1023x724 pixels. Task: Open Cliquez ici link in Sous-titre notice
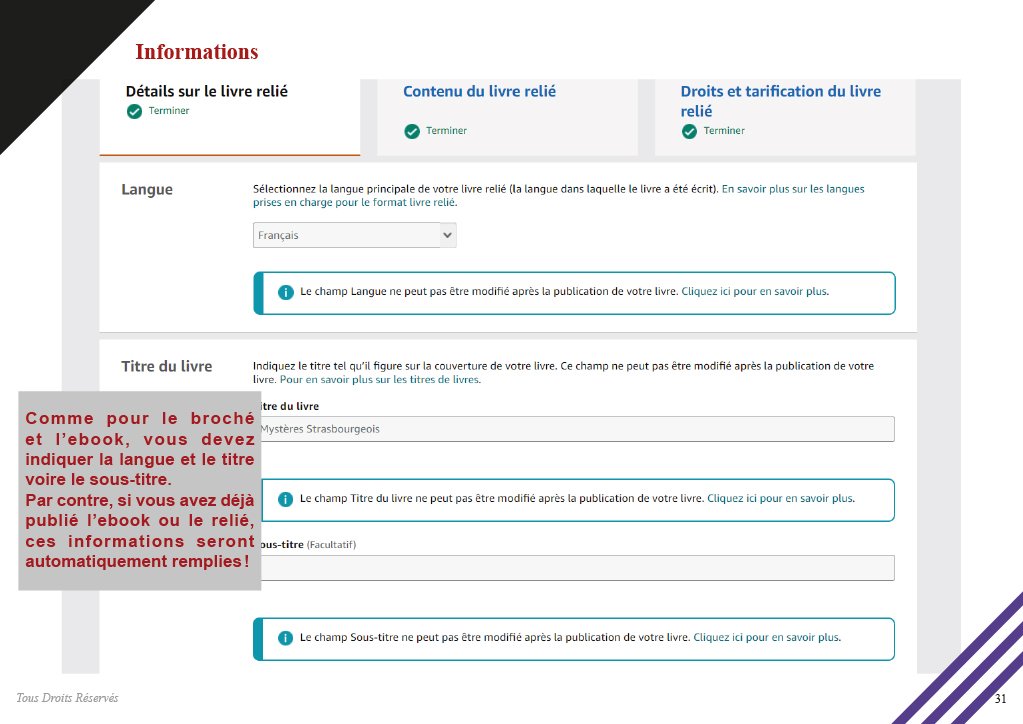coord(767,637)
